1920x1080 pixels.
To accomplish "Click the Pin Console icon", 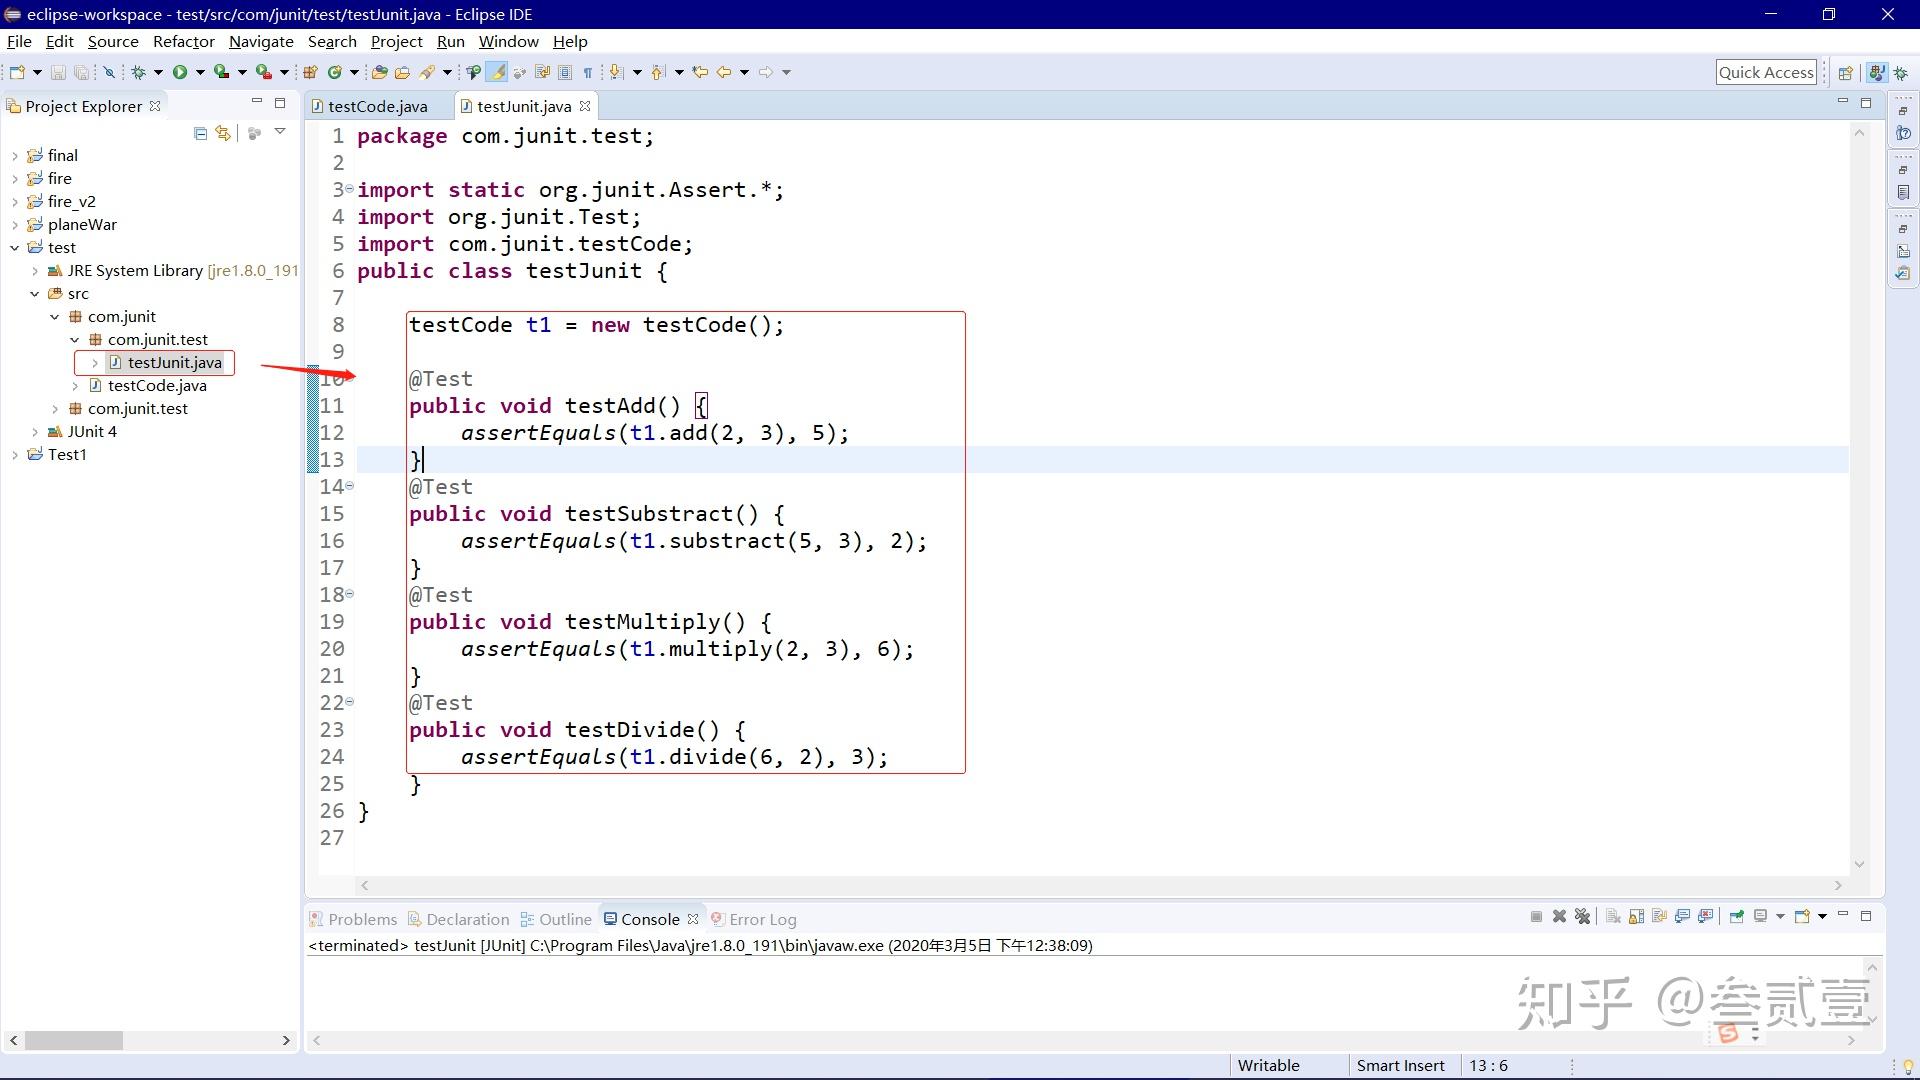I will [x=1737, y=917].
